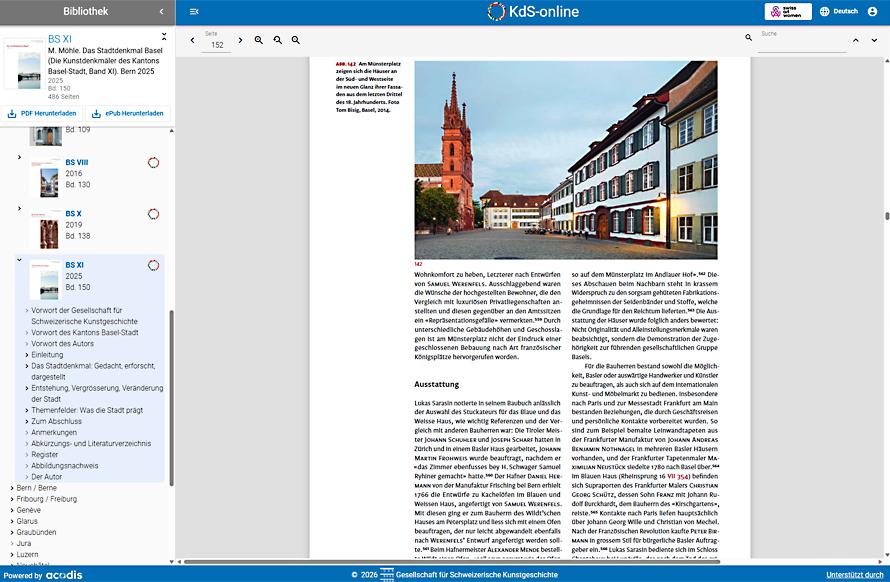
Task: Click the acodis logo in footer
Action: pos(64,575)
